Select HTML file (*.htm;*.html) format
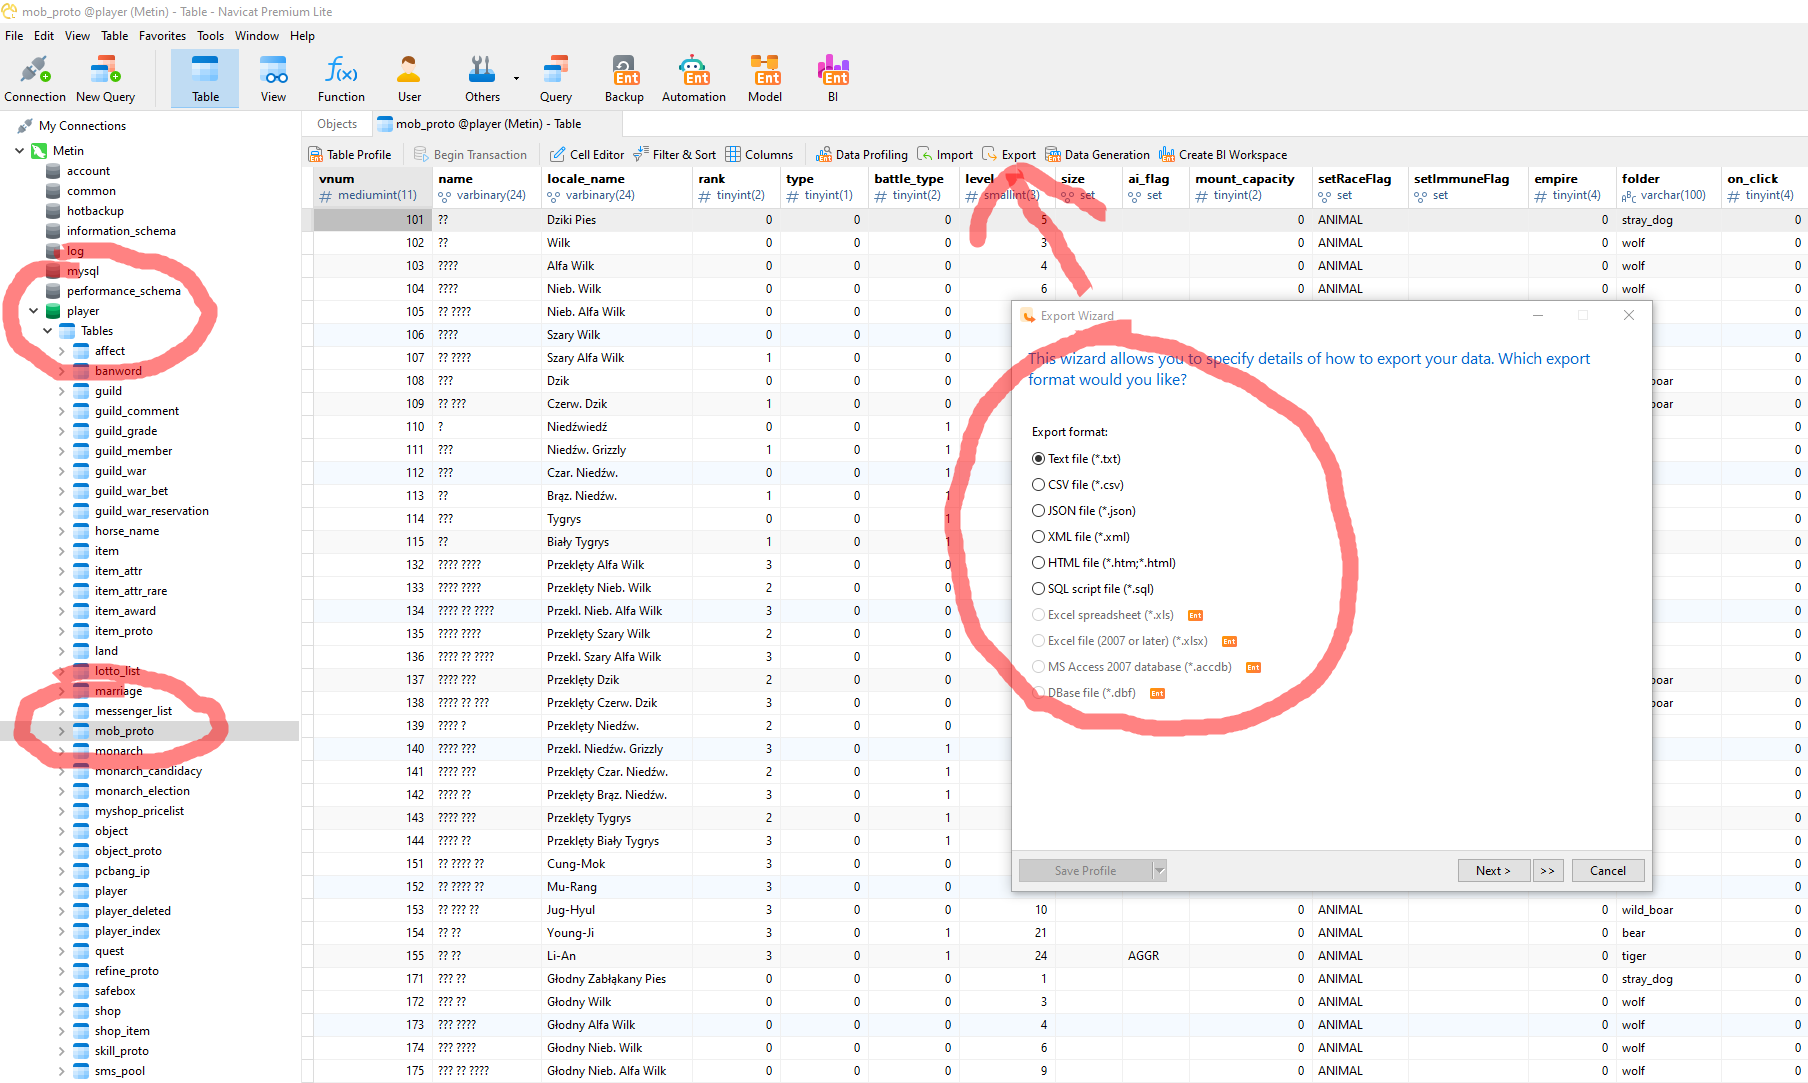Viewport: 1808px width, 1083px height. [x=1104, y=563]
